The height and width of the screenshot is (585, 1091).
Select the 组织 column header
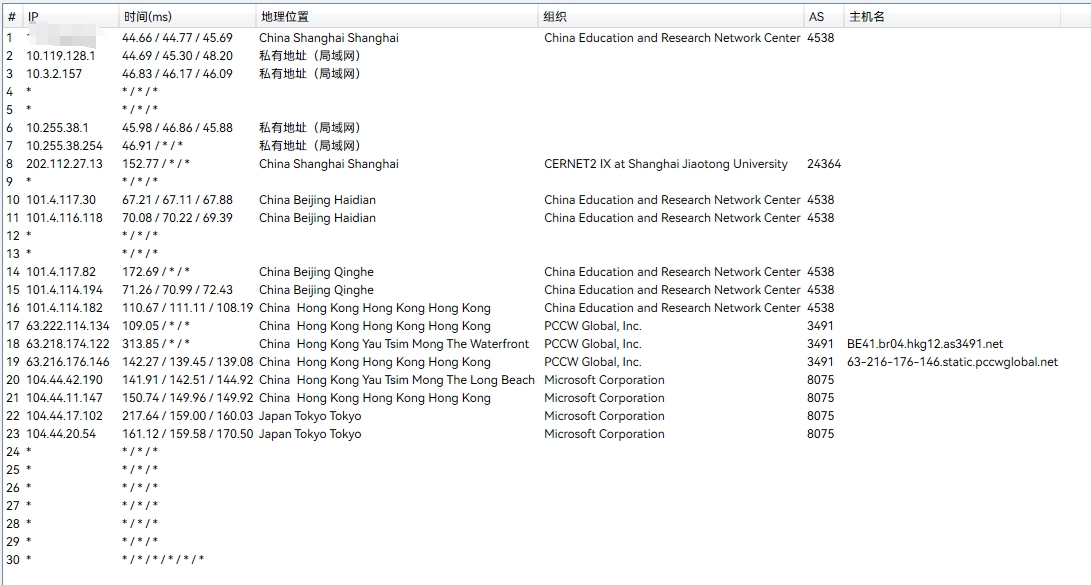click(555, 17)
